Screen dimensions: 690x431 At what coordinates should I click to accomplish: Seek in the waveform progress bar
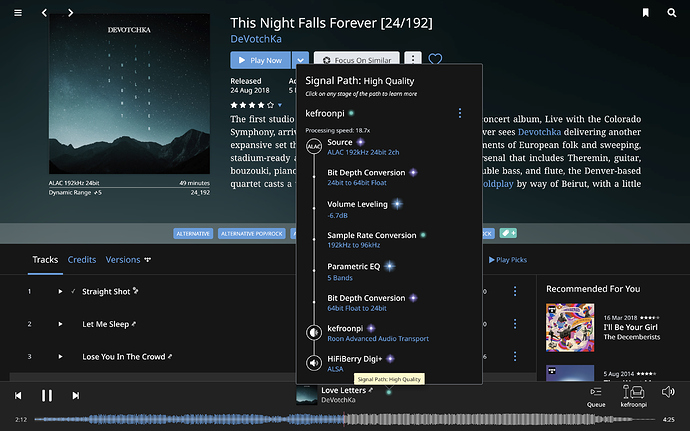click(x=345, y=420)
